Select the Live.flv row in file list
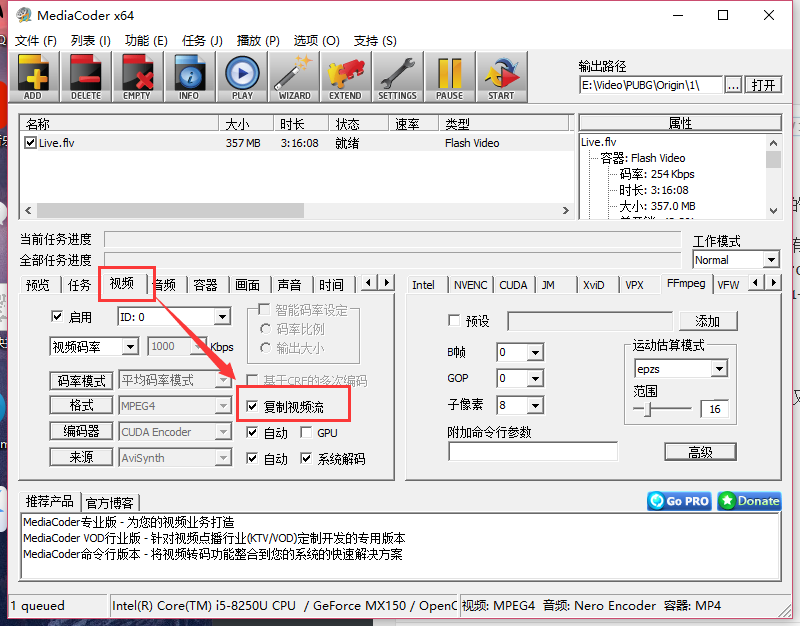The height and width of the screenshot is (626, 800). (297, 143)
